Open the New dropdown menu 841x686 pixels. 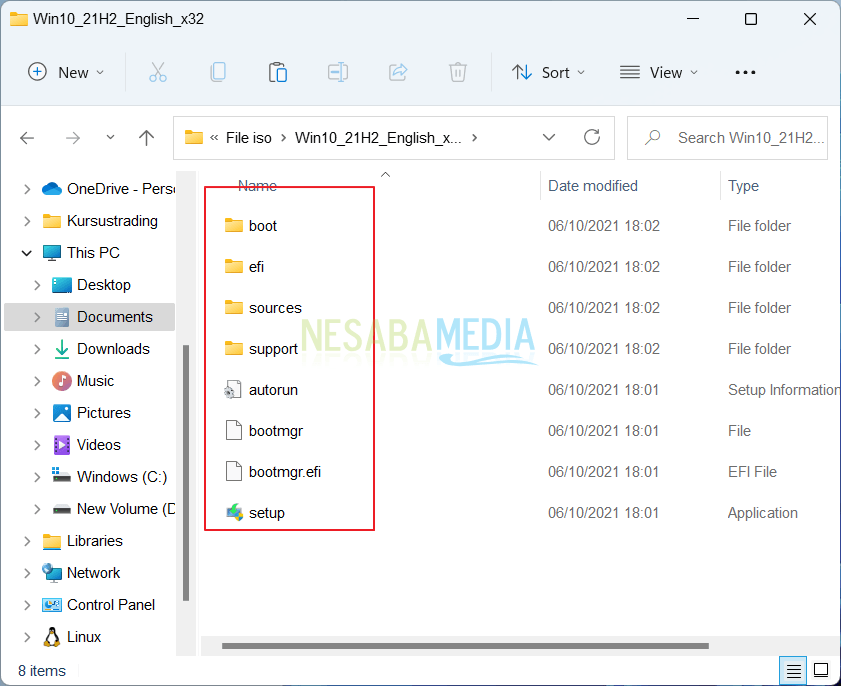[x=66, y=72]
